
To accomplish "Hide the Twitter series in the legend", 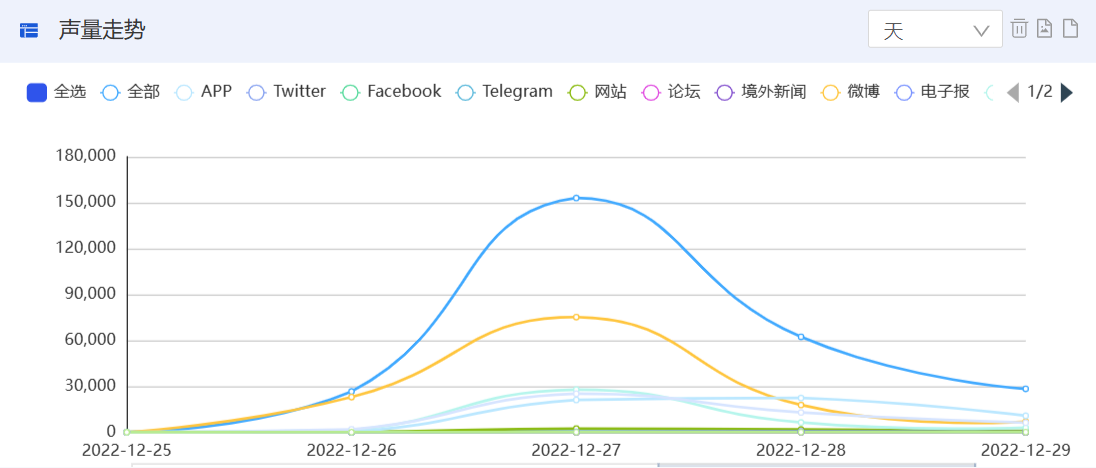I will coord(287,92).
